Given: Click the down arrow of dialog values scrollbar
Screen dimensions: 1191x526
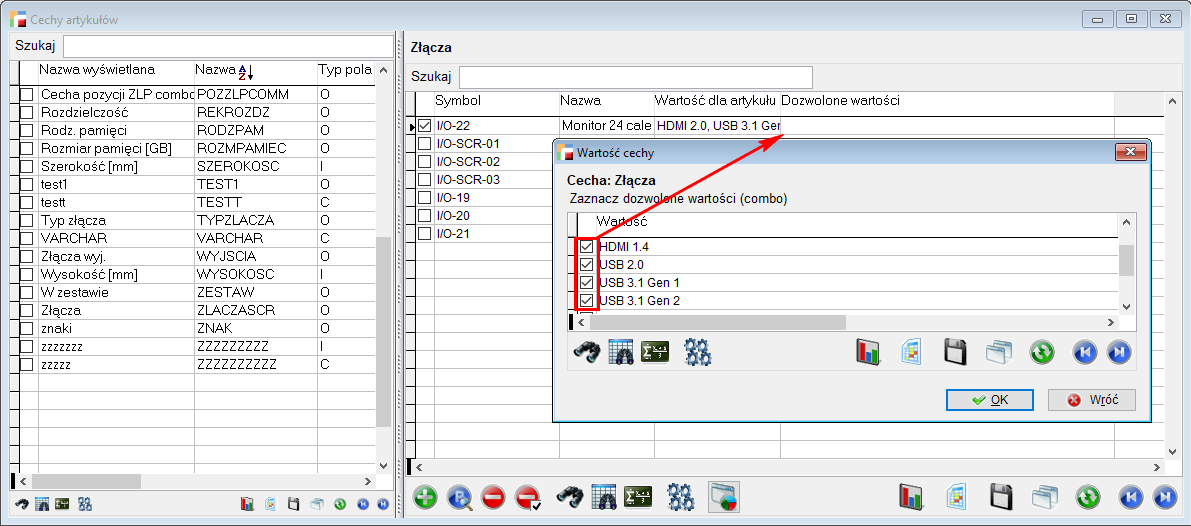Looking at the screenshot, I should pyautogui.click(x=1126, y=307).
